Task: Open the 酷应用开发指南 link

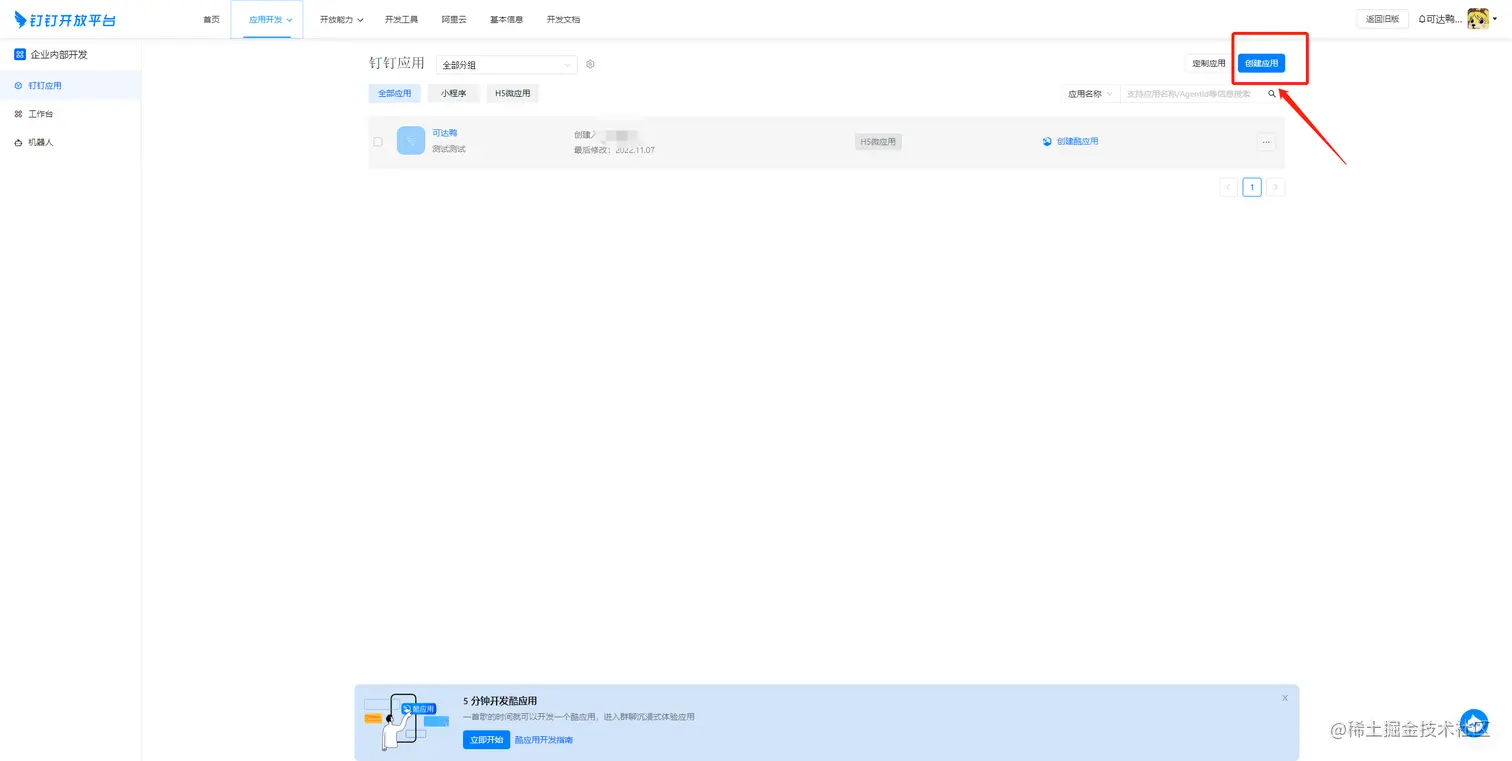Action: [x=544, y=740]
